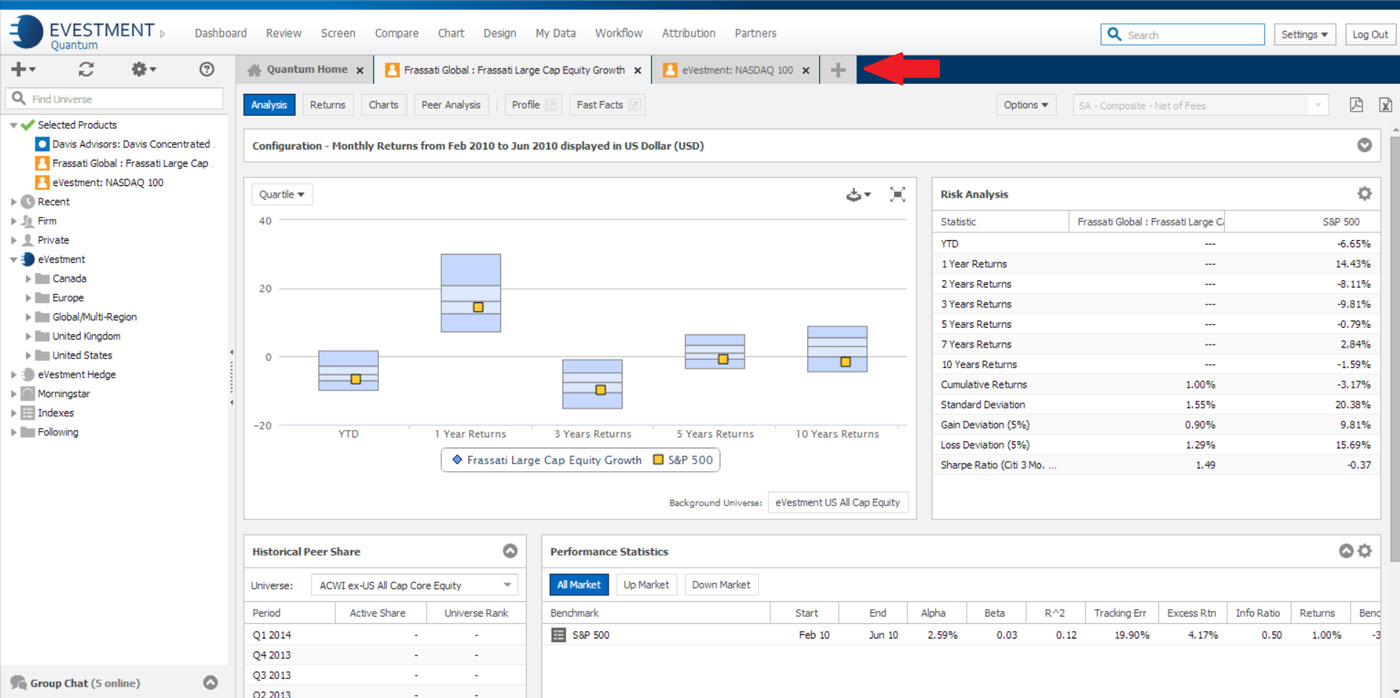This screenshot has width=1400, height=698.
Task: Expand the Group Chat panel arrow
Action: point(210,683)
